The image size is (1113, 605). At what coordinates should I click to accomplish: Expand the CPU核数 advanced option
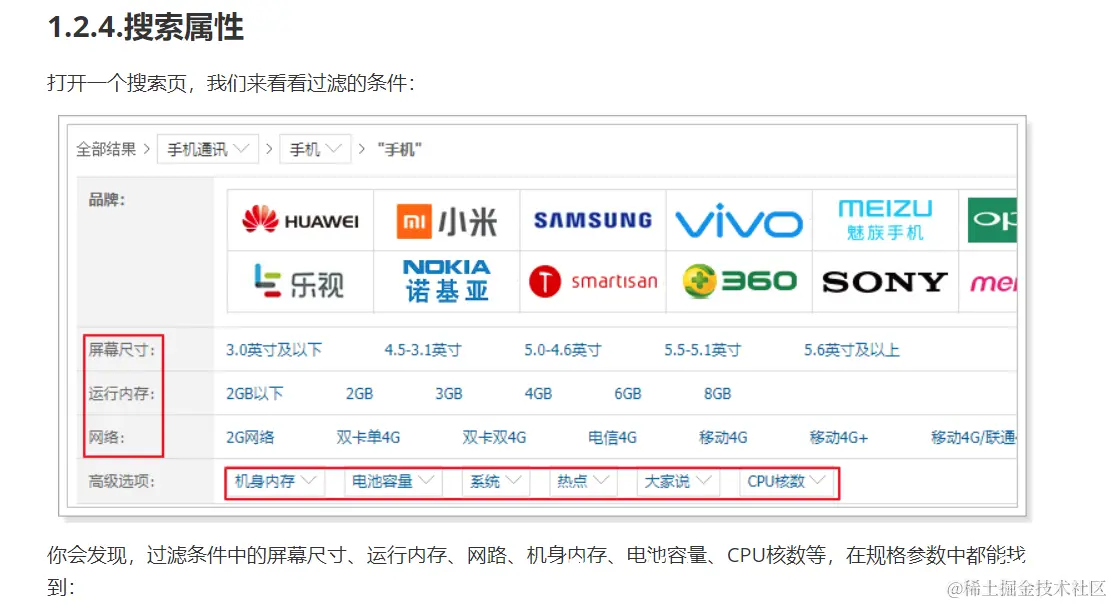786,481
